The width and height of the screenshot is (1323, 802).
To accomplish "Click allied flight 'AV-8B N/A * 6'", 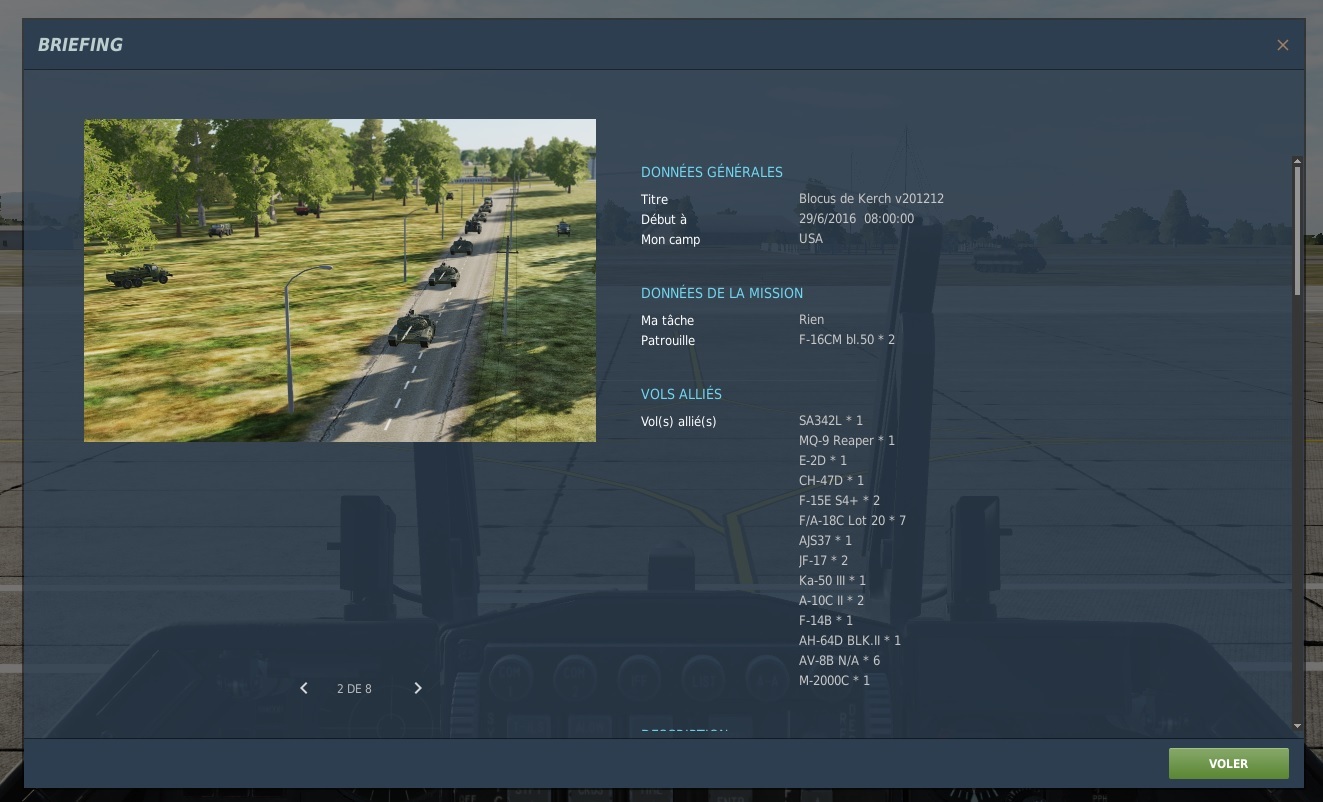I will click(840, 661).
